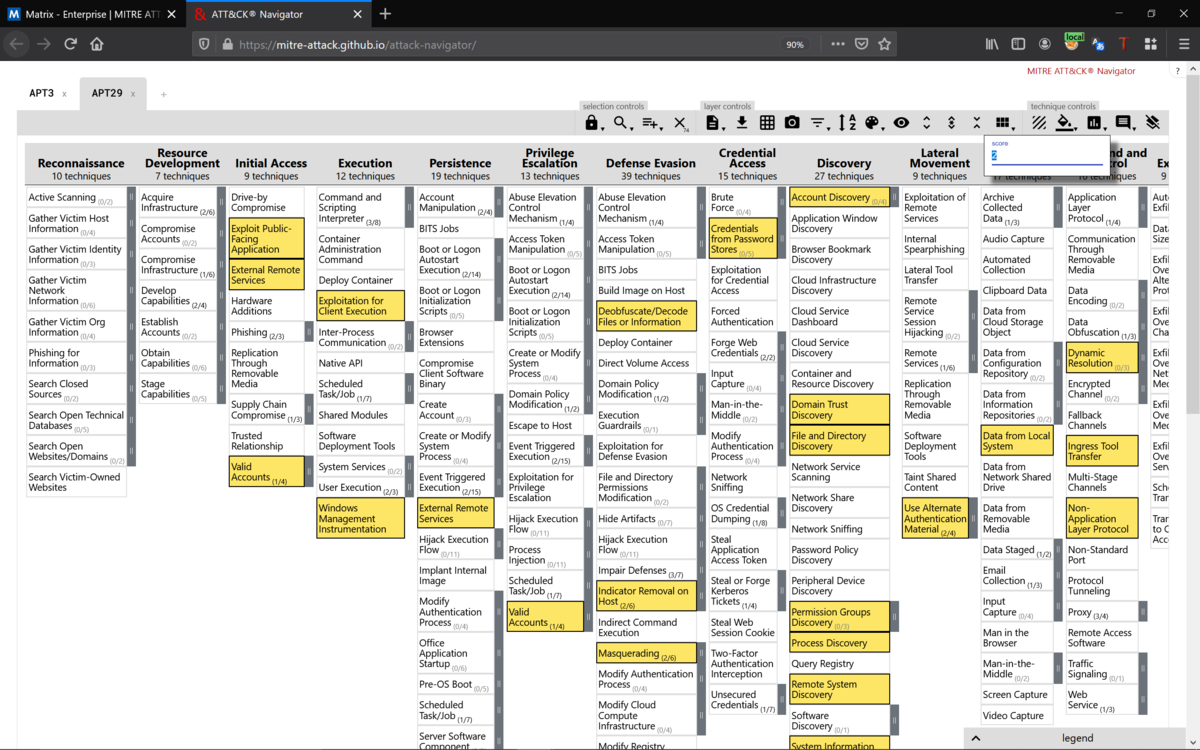
Task: Switch to Matrix - Enterprise browser tab
Action: [x=90, y=14]
